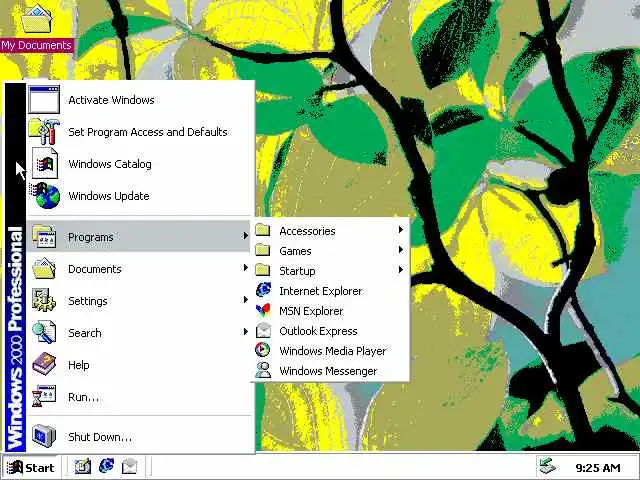Launch Internet Explorer from Quick Launch bar
Screen dimensions: 640x480
pyautogui.click(x=107, y=466)
